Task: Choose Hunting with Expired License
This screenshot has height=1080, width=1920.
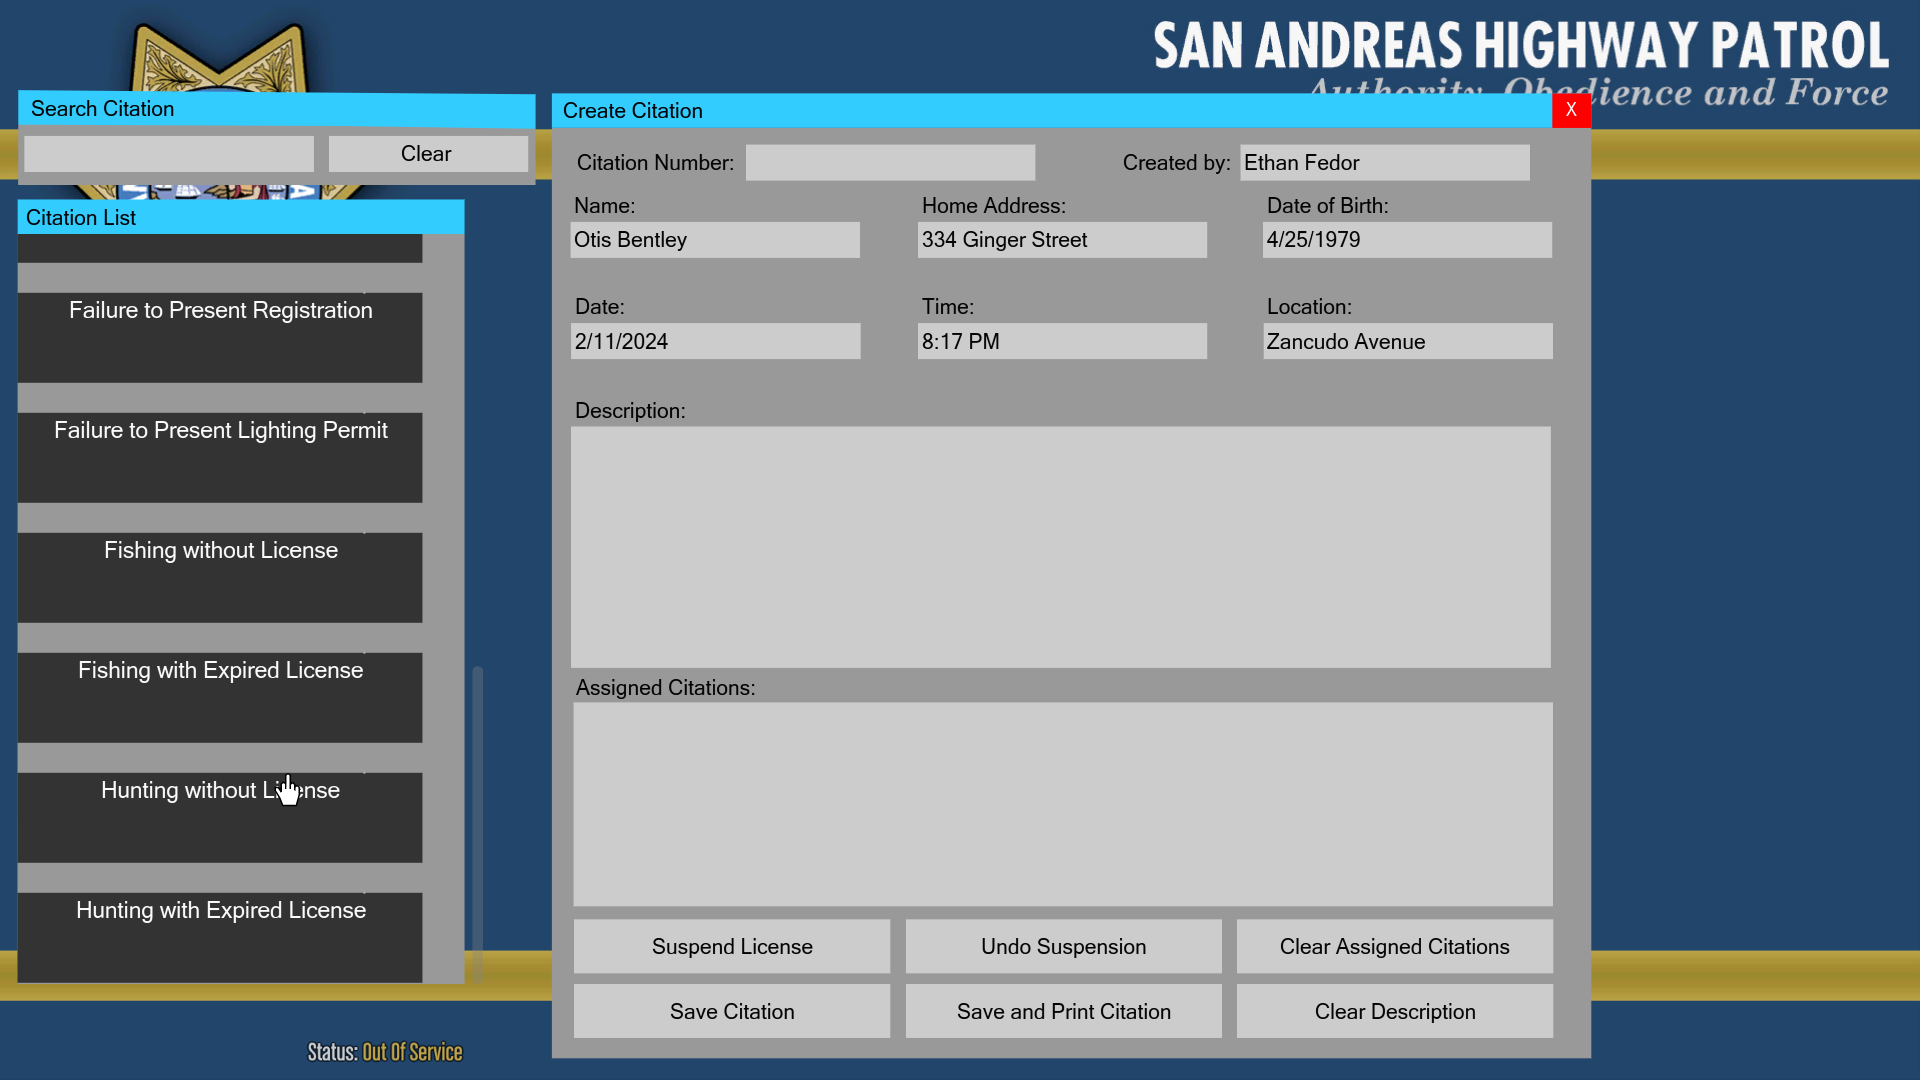Action: pos(220,937)
